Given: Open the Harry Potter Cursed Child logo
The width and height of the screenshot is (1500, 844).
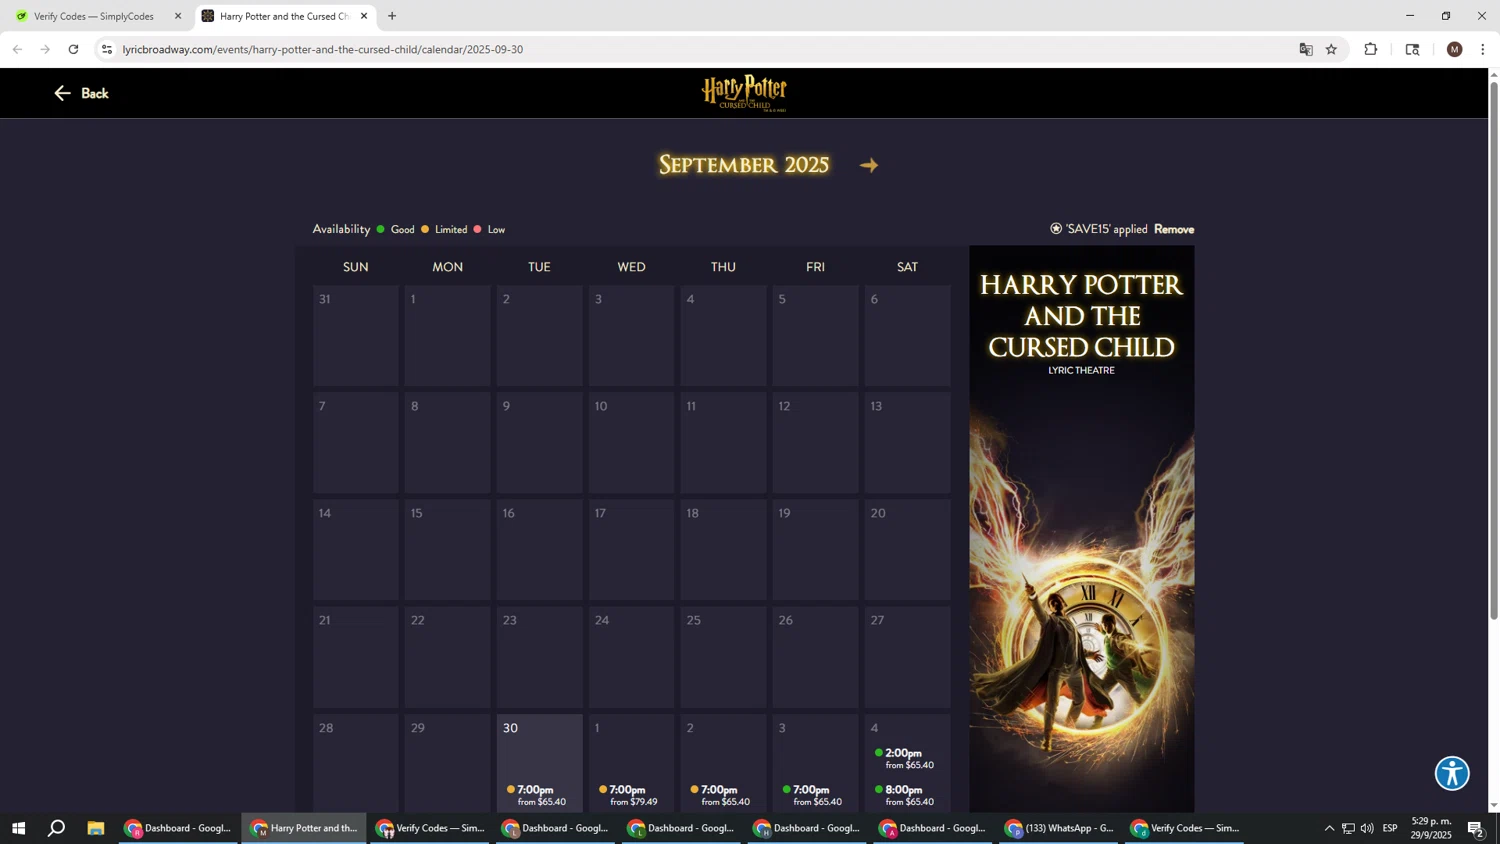Looking at the screenshot, I should pyautogui.click(x=744, y=93).
